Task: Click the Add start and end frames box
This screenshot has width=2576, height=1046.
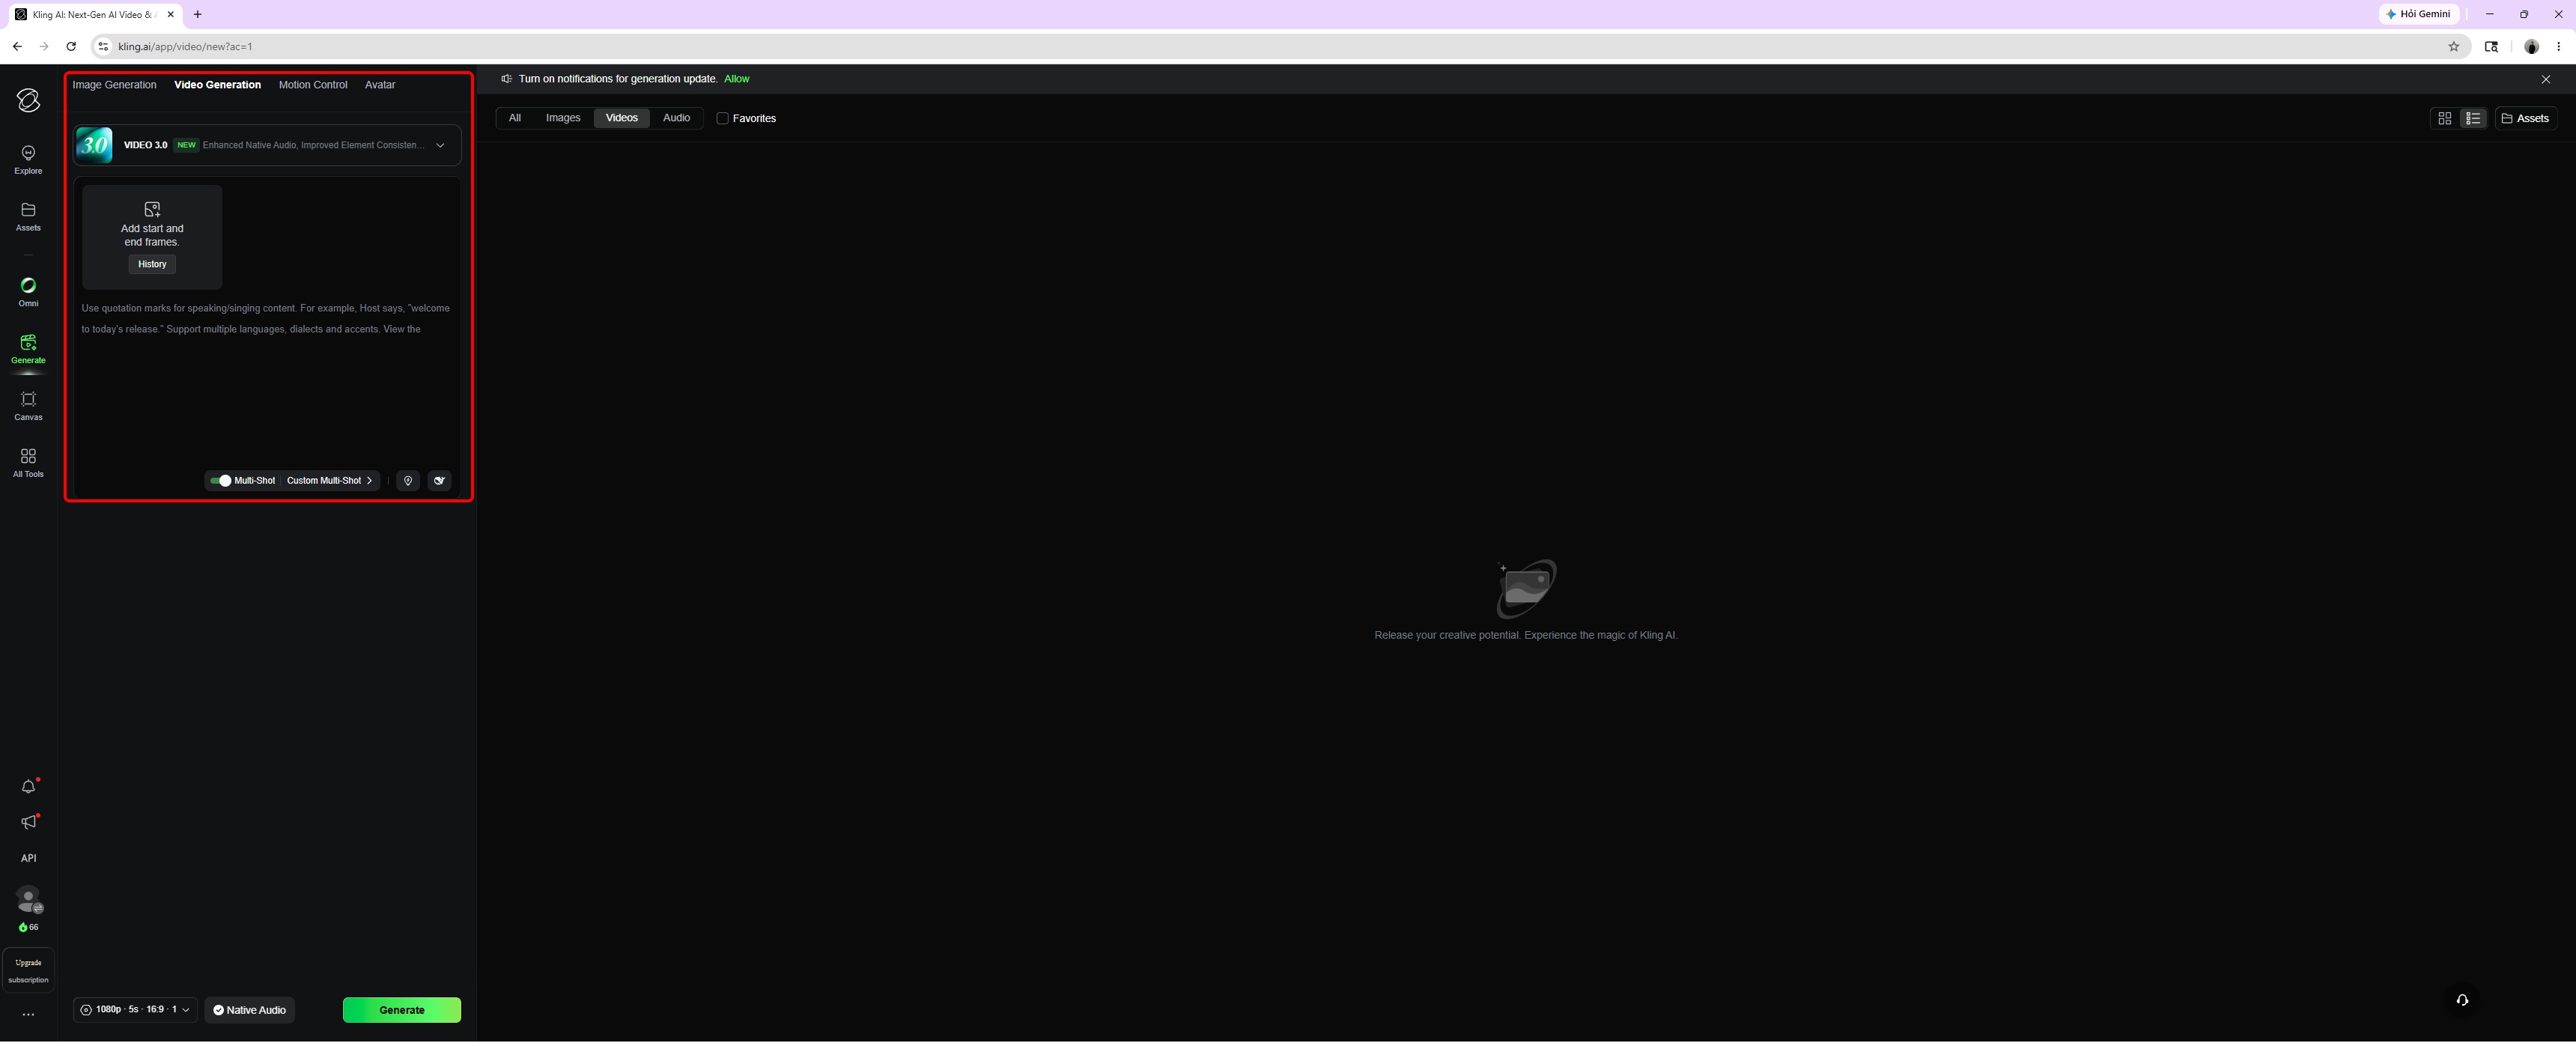Action: tap(152, 237)
